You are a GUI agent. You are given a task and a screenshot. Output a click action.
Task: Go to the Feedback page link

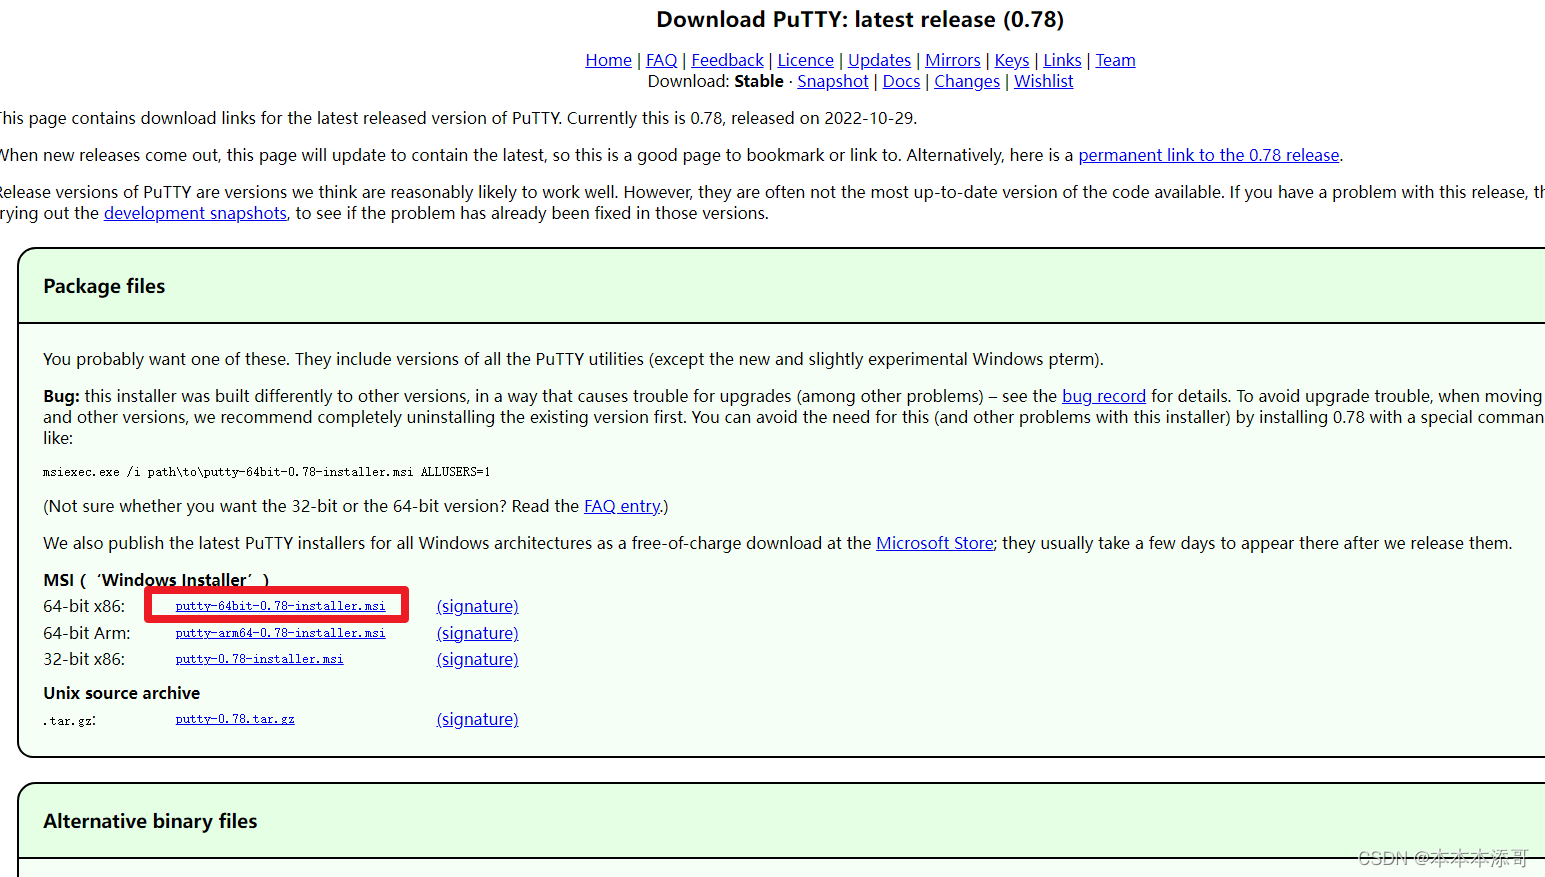(x=727, y=60)
